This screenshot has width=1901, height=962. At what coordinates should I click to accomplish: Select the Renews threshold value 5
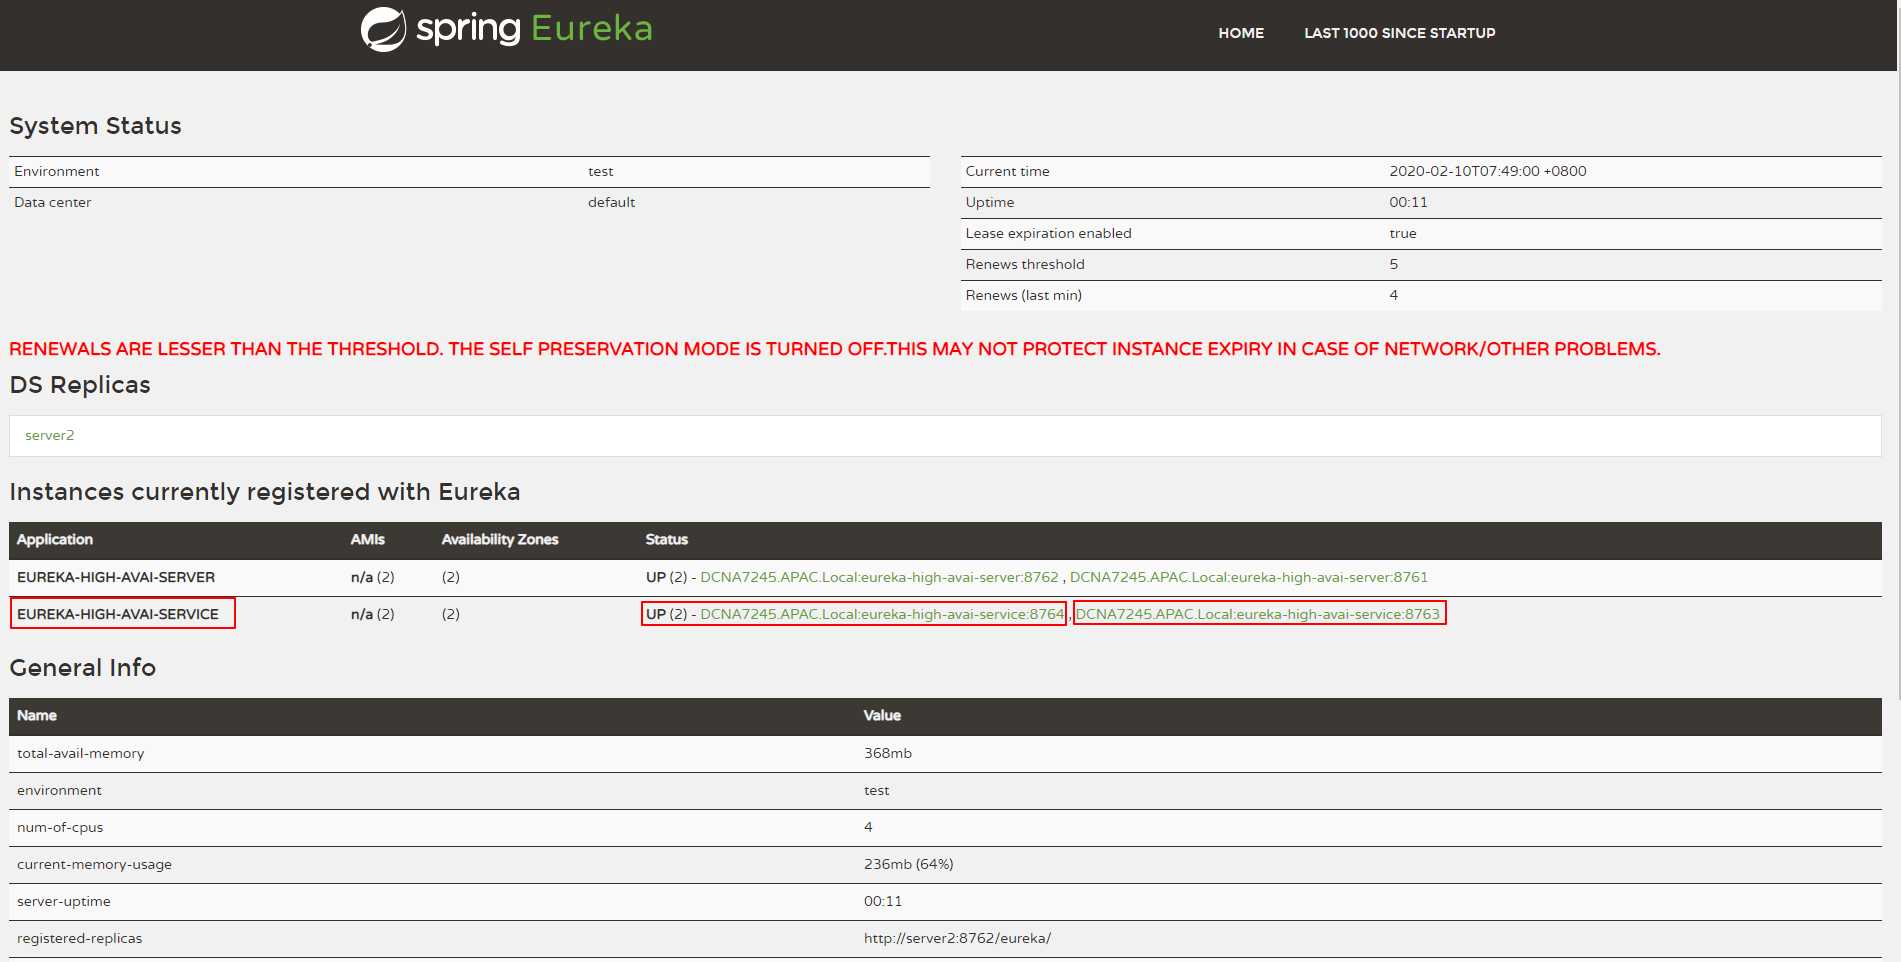[1394, 264]
